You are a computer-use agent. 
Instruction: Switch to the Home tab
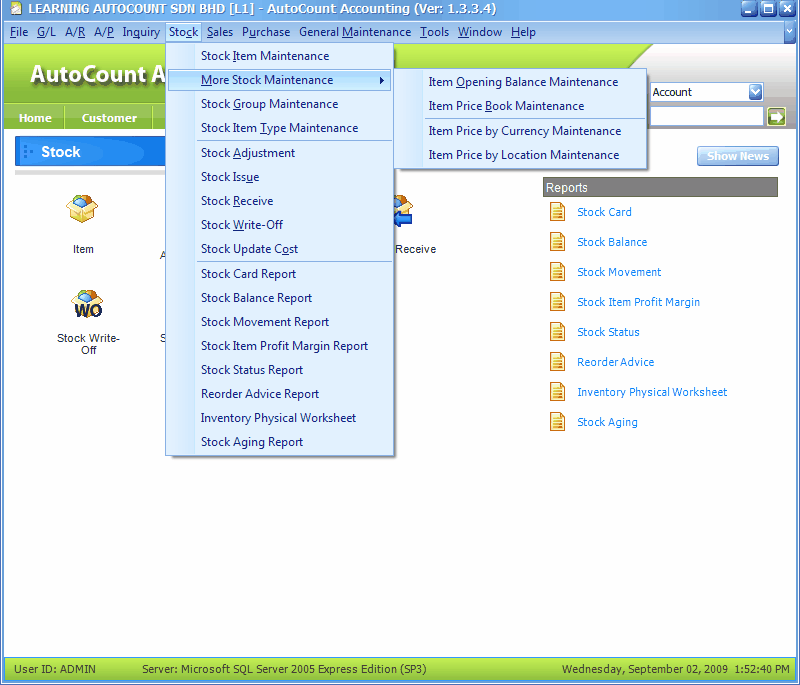pyautogui.click(x=35, y=118)
